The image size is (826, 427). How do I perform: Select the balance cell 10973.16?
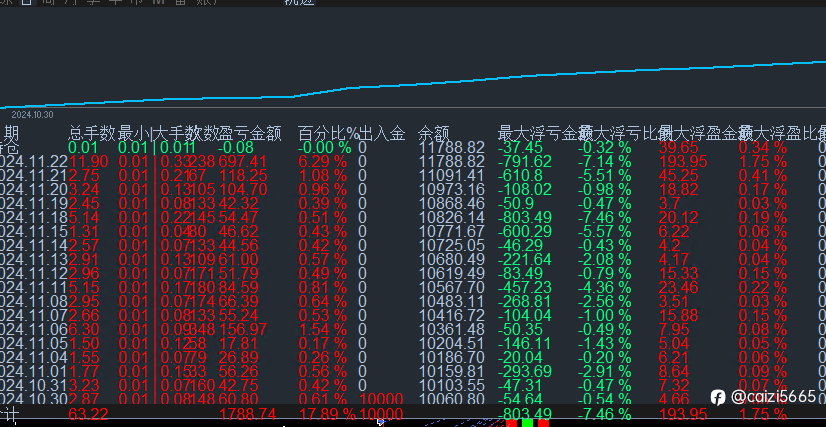(451, 189)
